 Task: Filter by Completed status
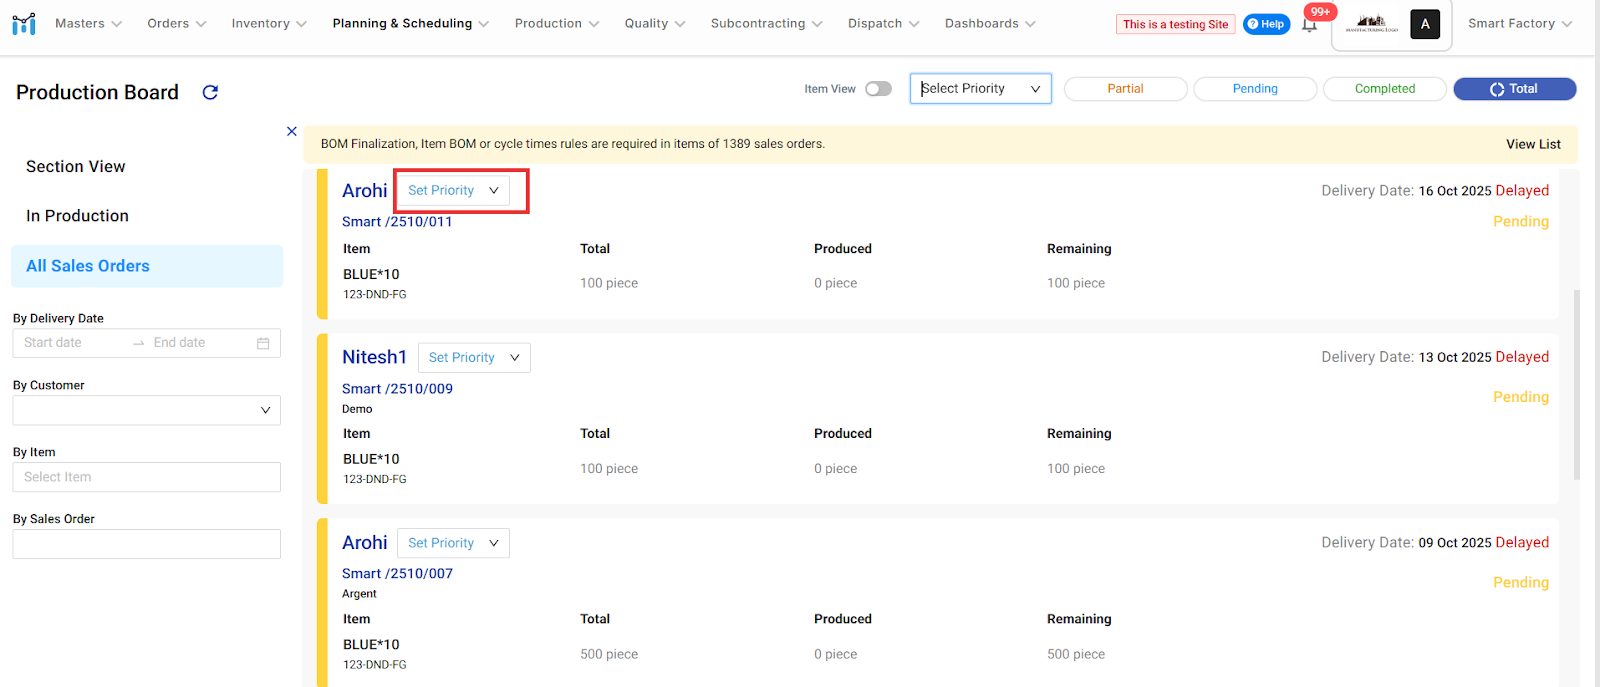pos(1384,89)
